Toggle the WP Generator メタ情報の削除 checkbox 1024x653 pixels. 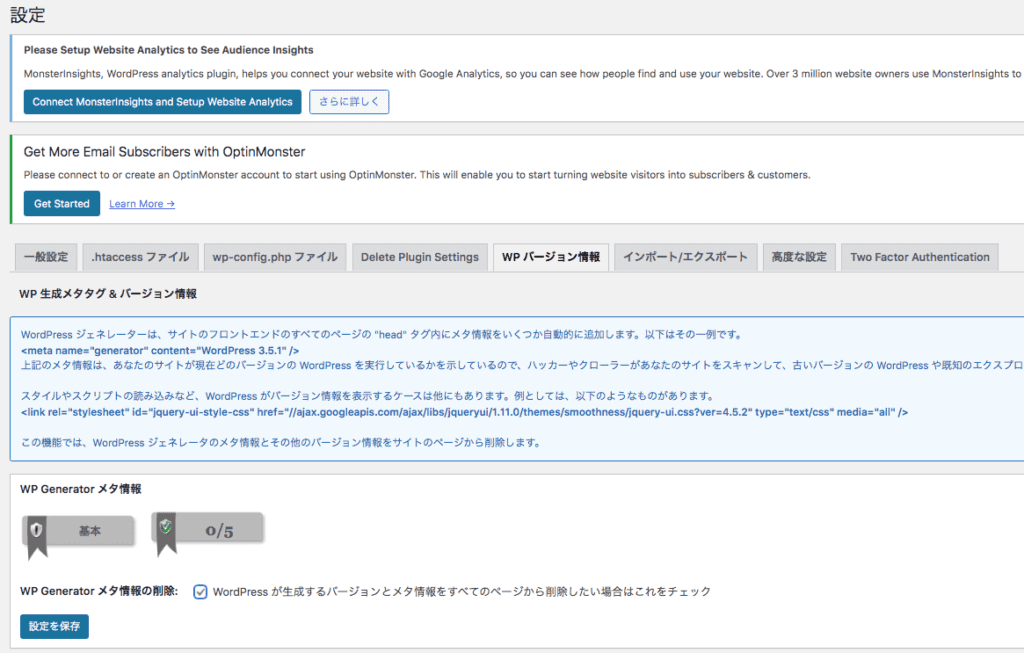click(x=200, y=592)
